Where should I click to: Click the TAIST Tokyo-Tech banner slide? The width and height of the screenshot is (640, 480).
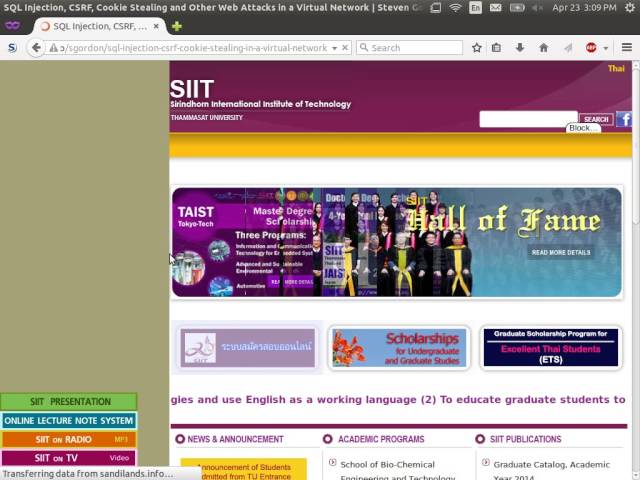pos(243,242)
